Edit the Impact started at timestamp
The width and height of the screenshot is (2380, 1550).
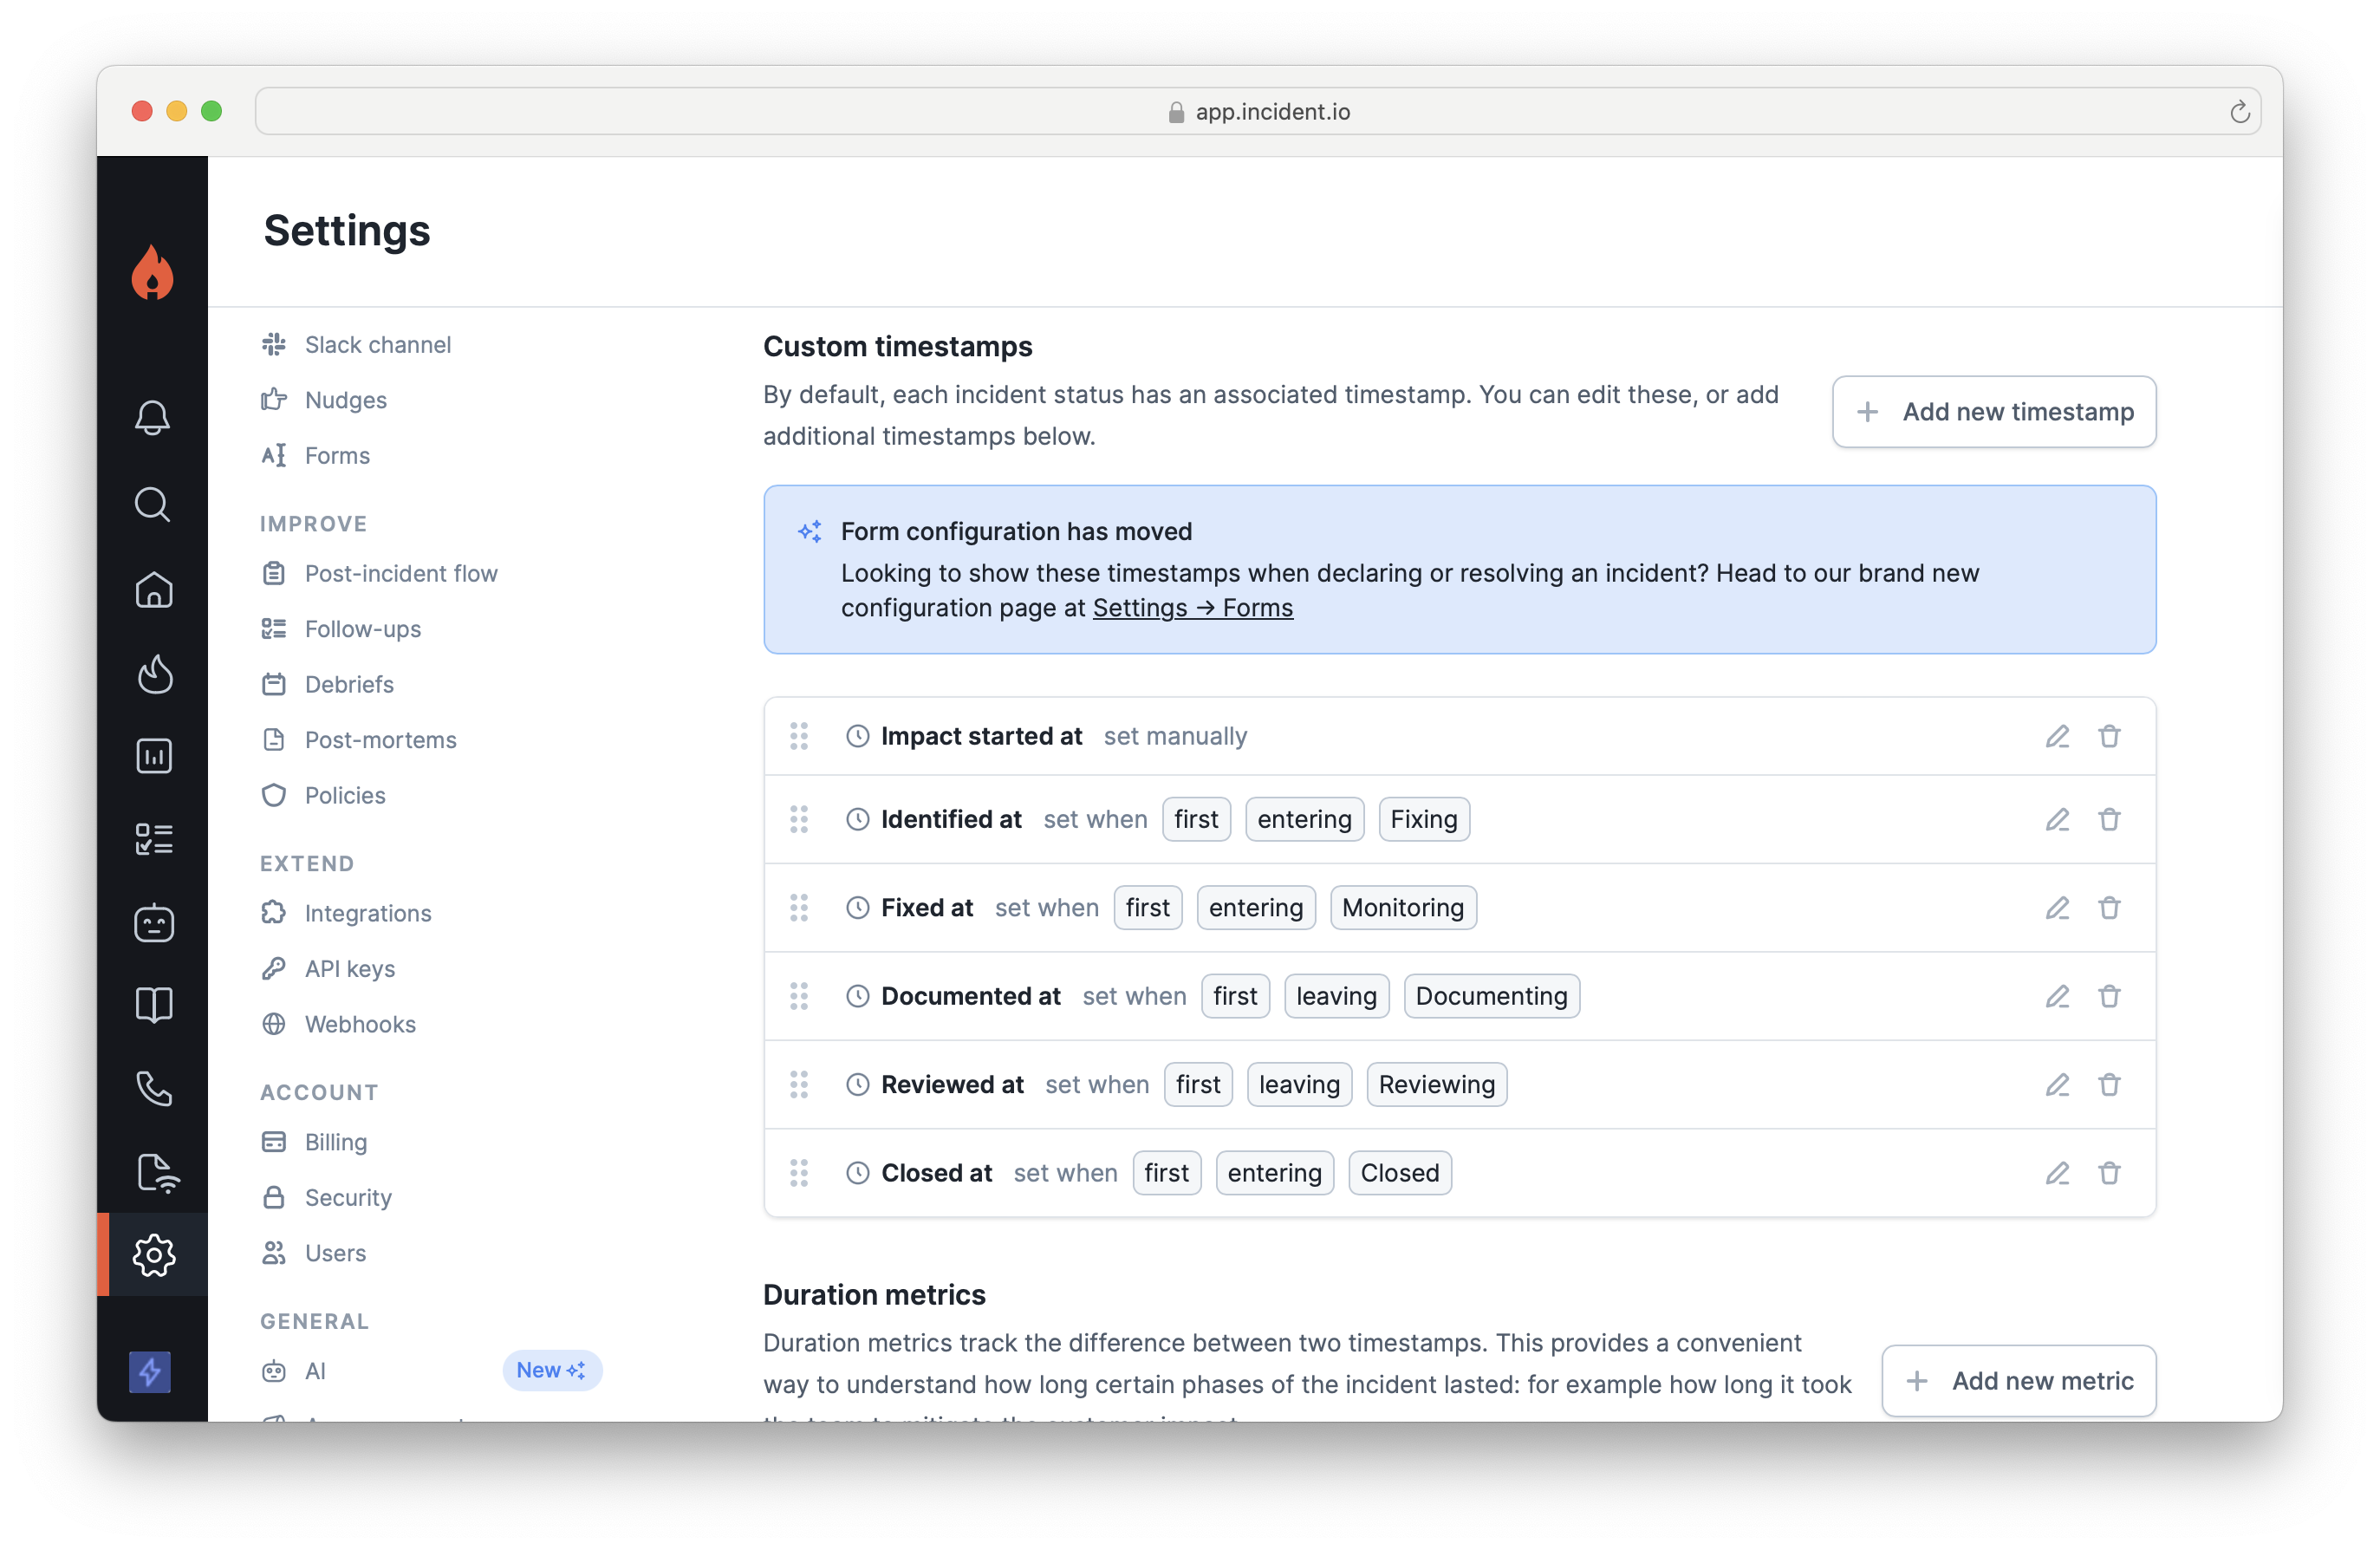coord(2057,736)
